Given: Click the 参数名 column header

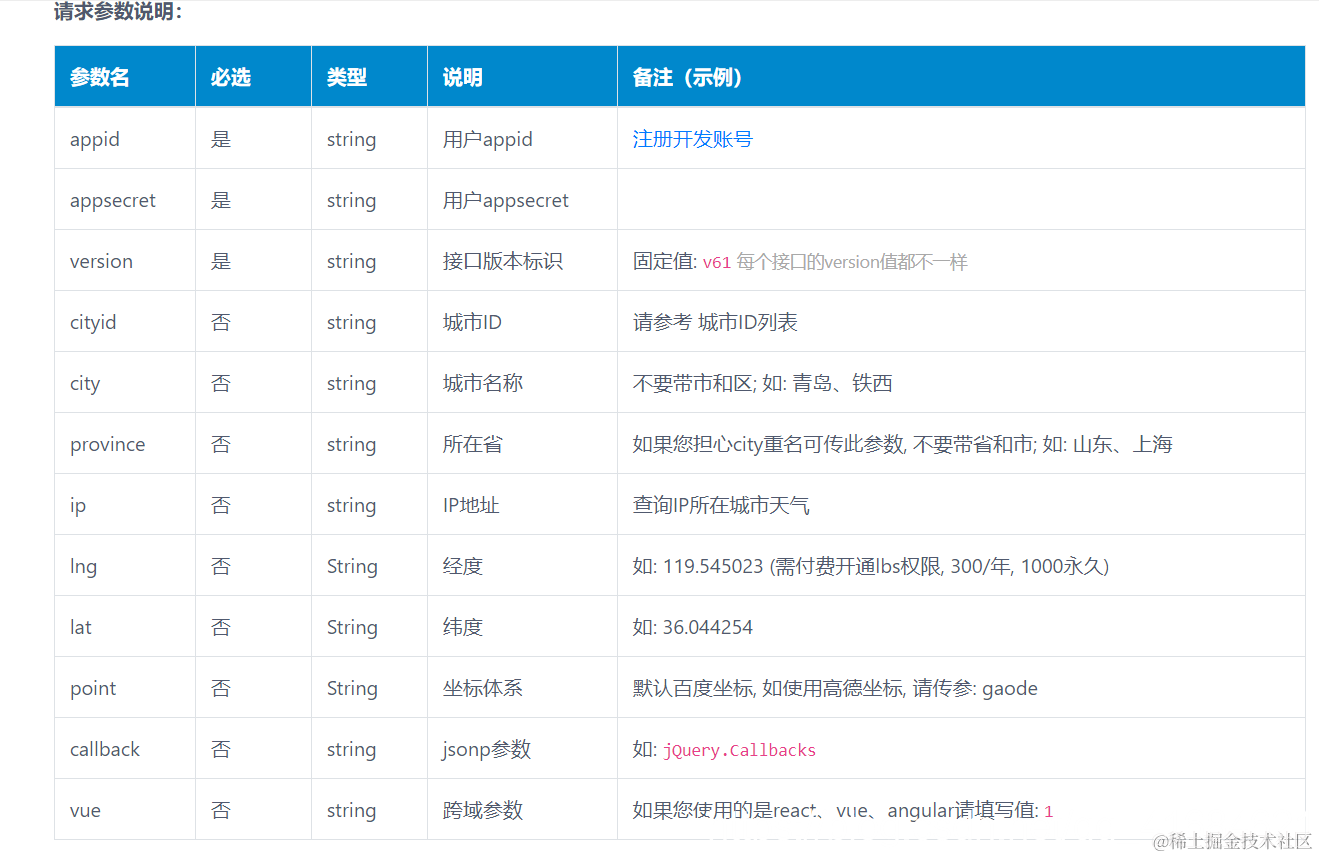Looking at the screenshot, I should click(99, 76).
